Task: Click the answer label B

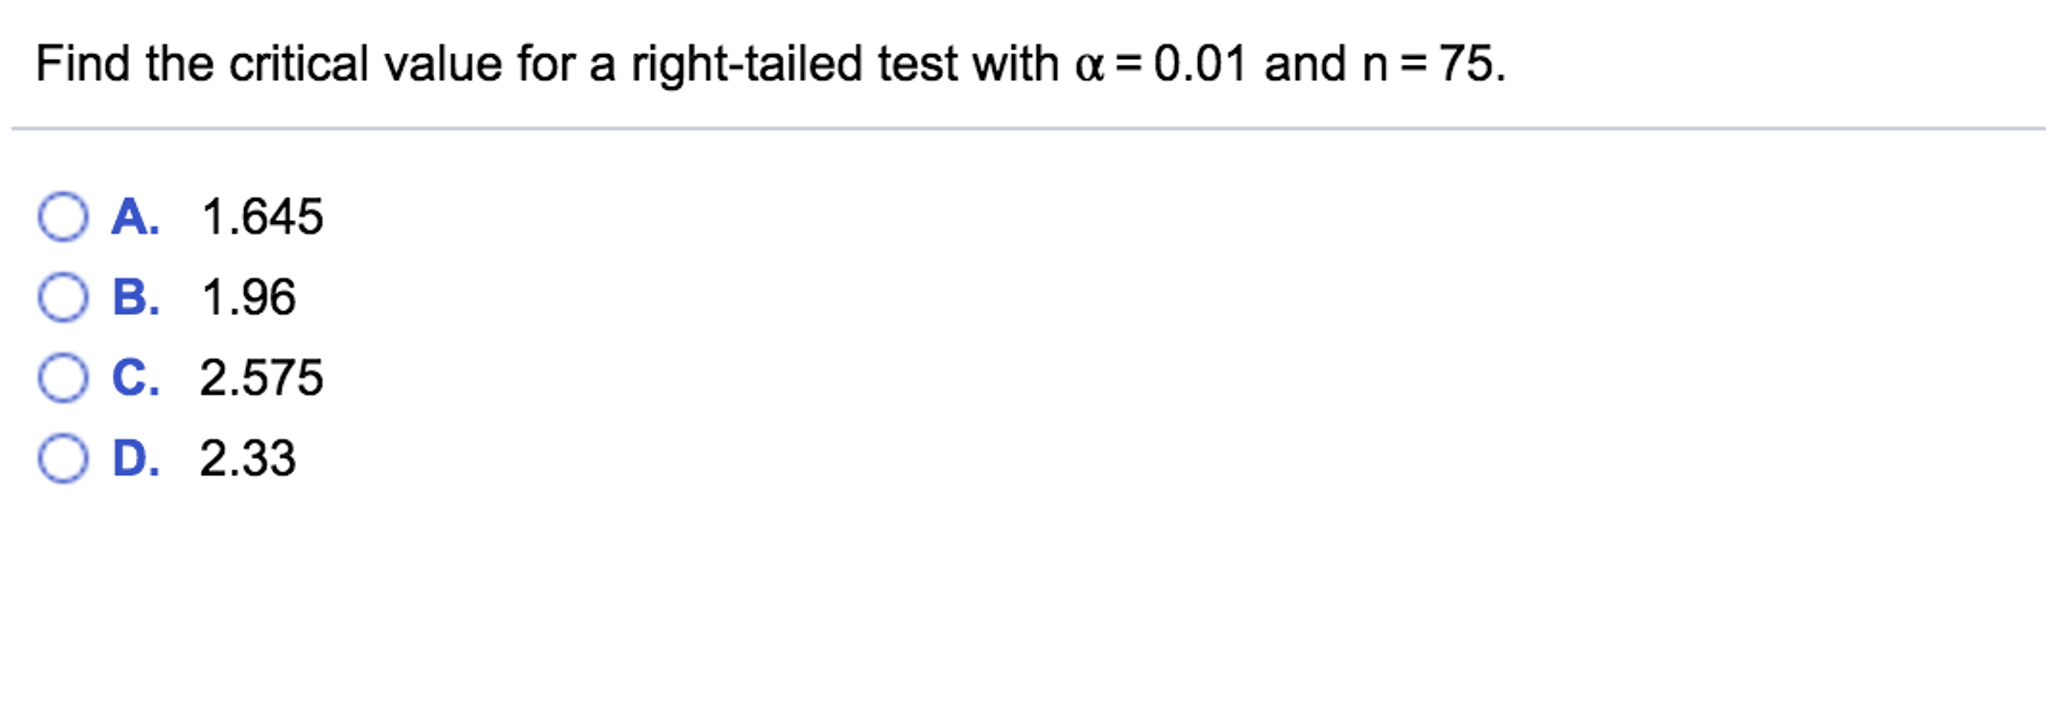Action: 137,298
